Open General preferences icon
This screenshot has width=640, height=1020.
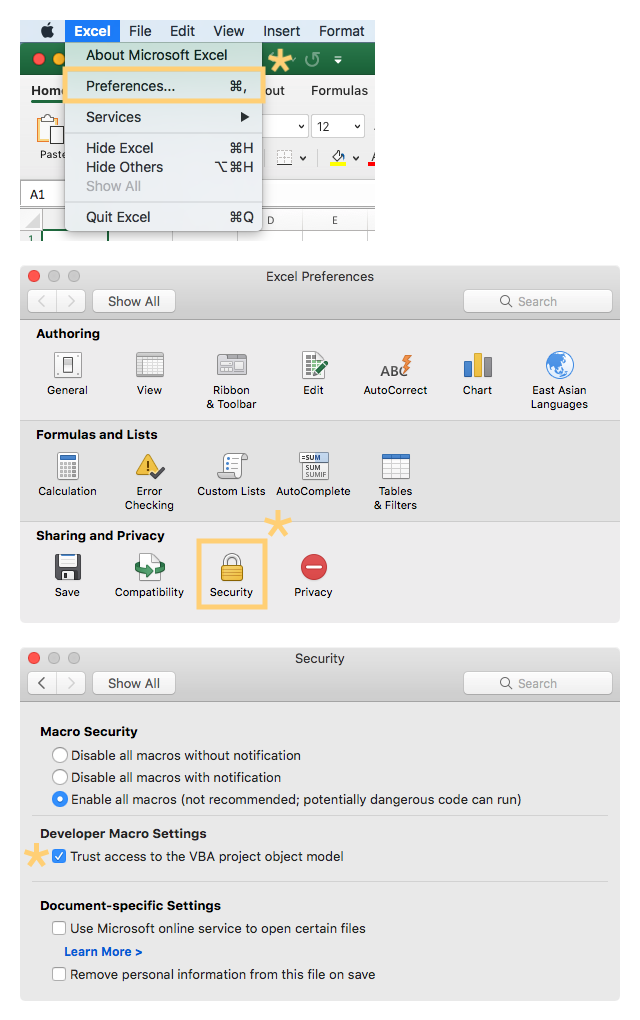click(x=68, y=365)
